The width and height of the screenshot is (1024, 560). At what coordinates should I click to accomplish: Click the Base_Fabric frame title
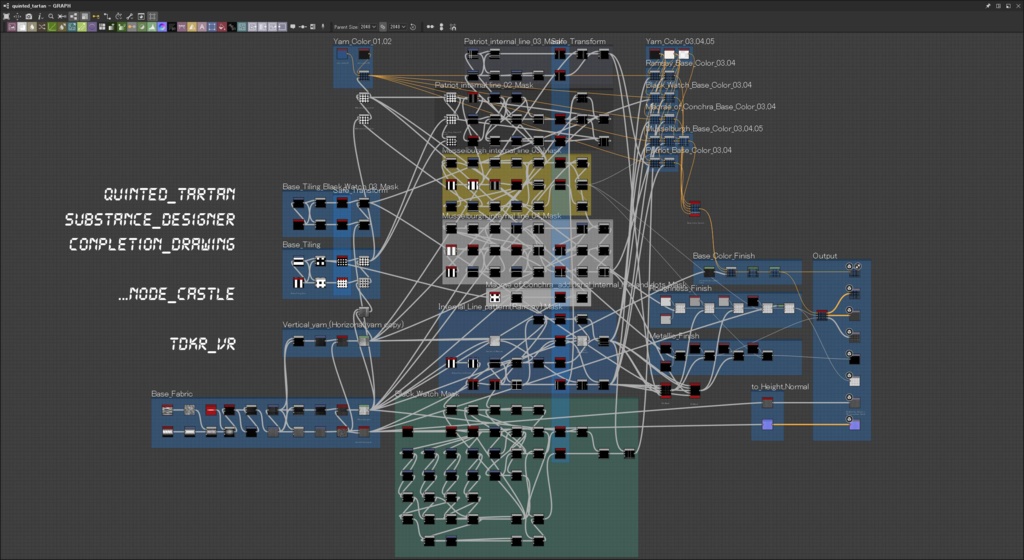172,394
